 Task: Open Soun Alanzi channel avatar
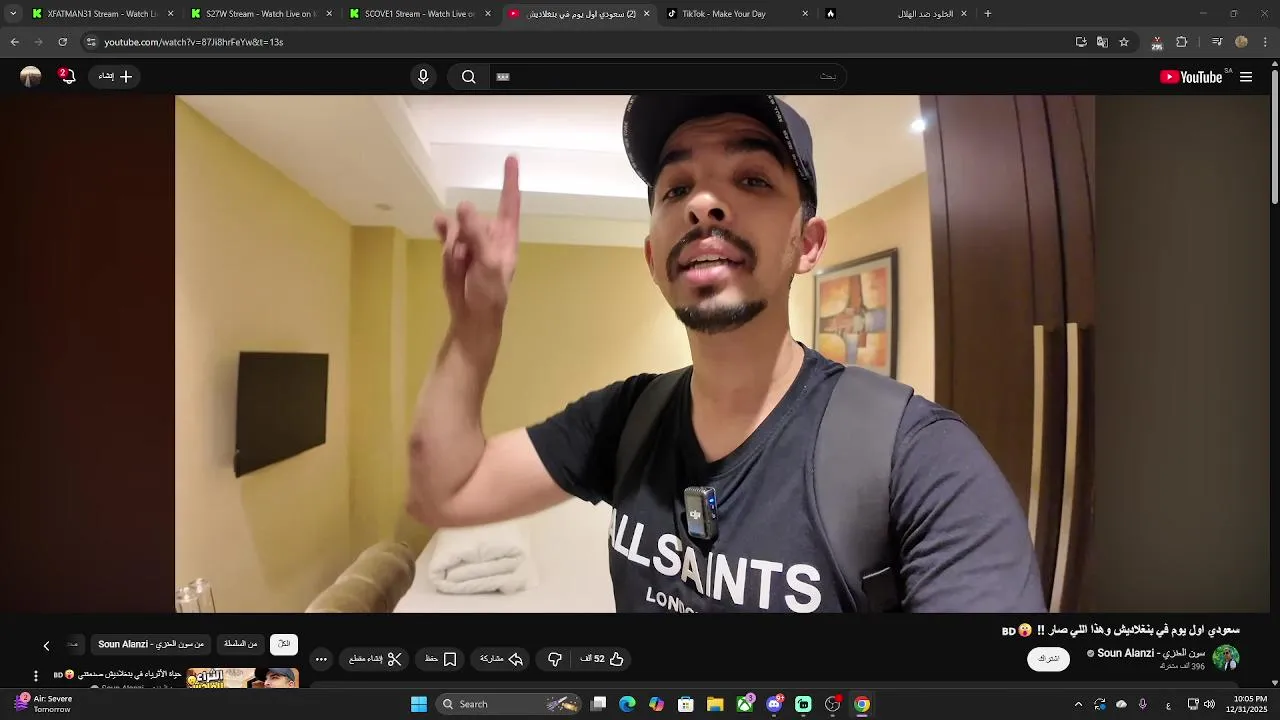[x=1226, y=658]
